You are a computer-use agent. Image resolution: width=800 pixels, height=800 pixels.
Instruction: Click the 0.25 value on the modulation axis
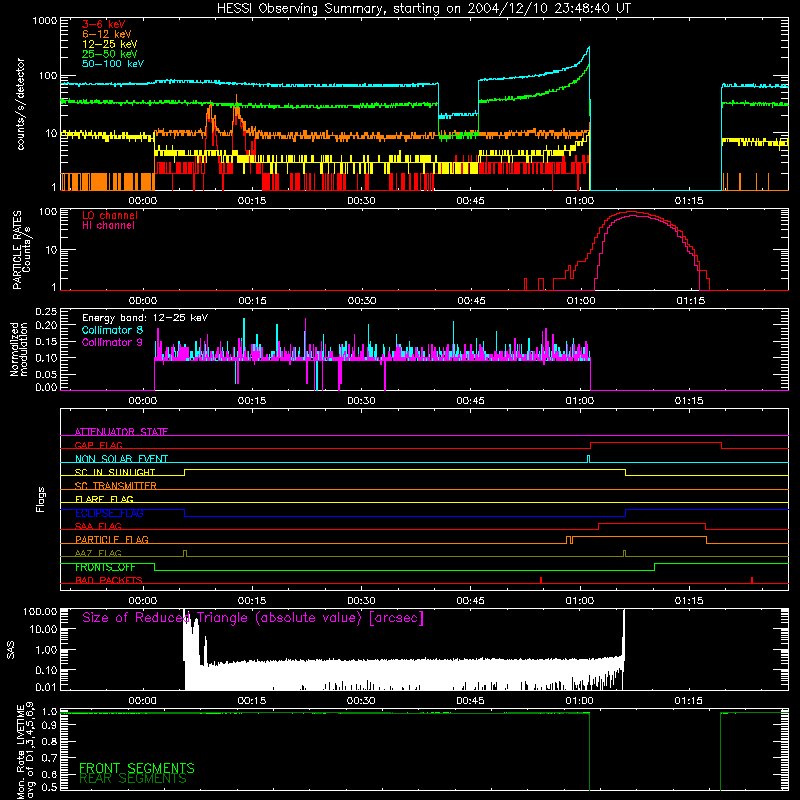46,311
